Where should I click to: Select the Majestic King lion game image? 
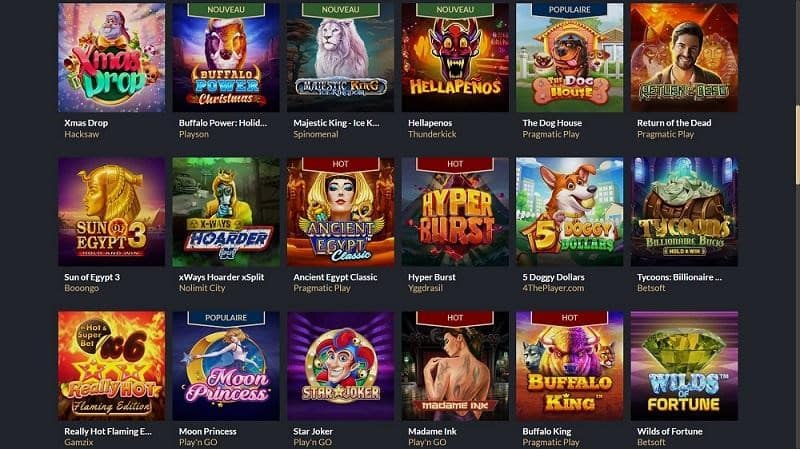coord(340,57)
